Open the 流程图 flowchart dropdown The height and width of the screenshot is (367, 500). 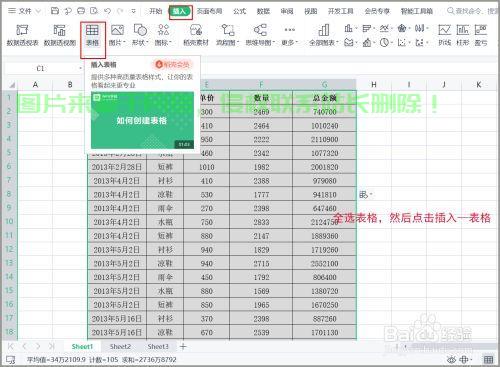tap(228, 35)
